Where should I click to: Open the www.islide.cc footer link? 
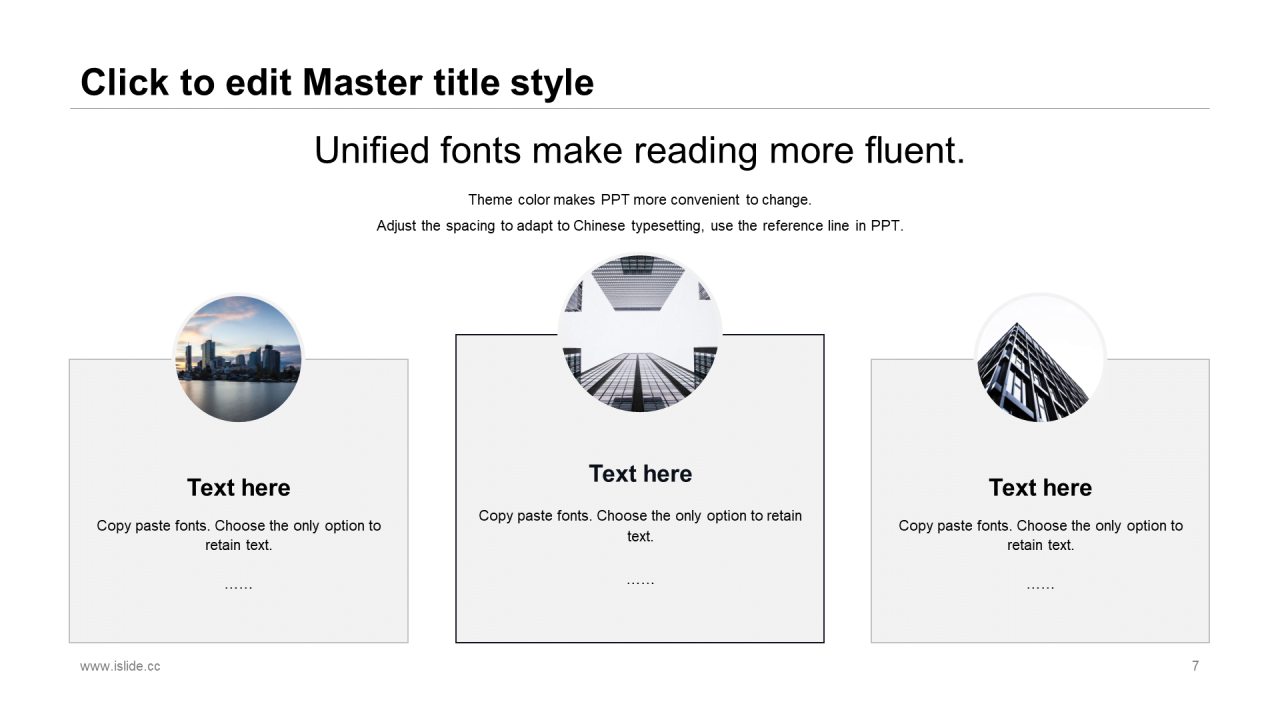click(120, 666)
